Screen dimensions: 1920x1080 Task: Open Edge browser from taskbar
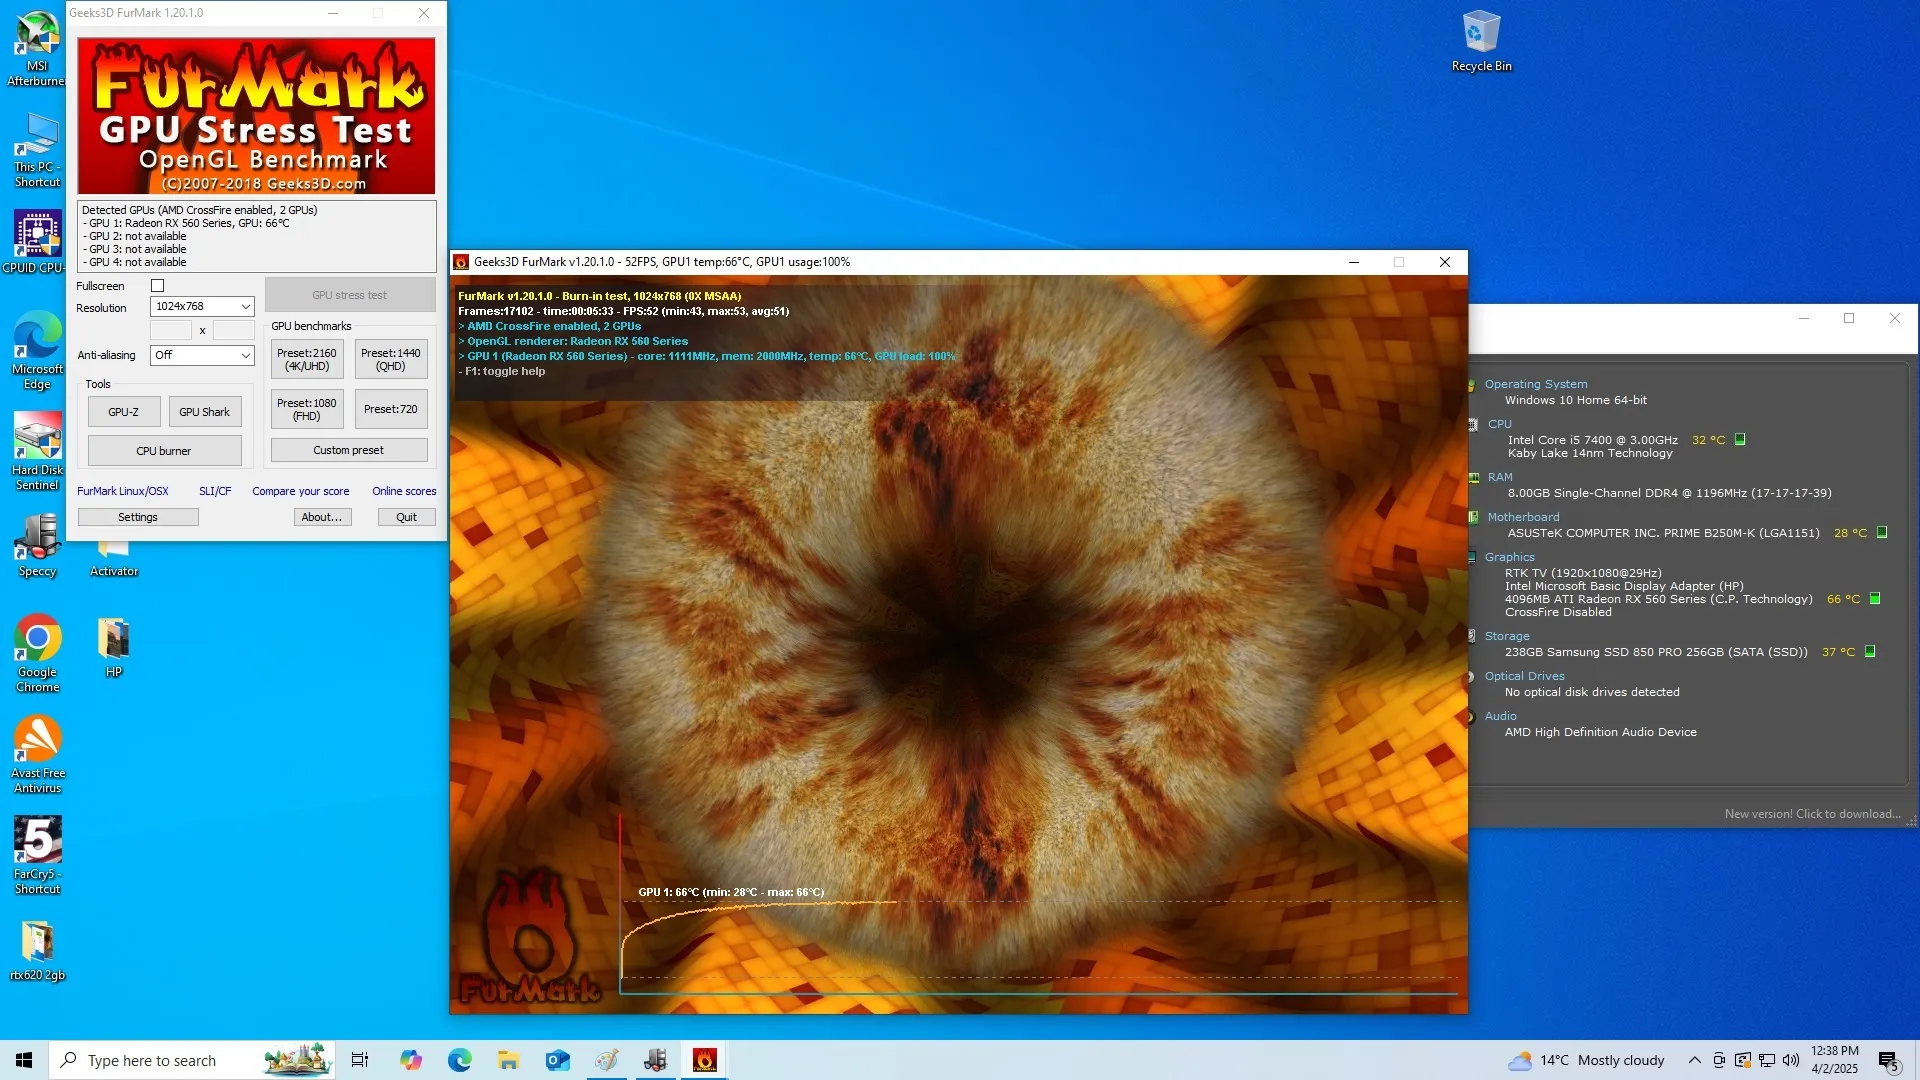pos(459,1060)
